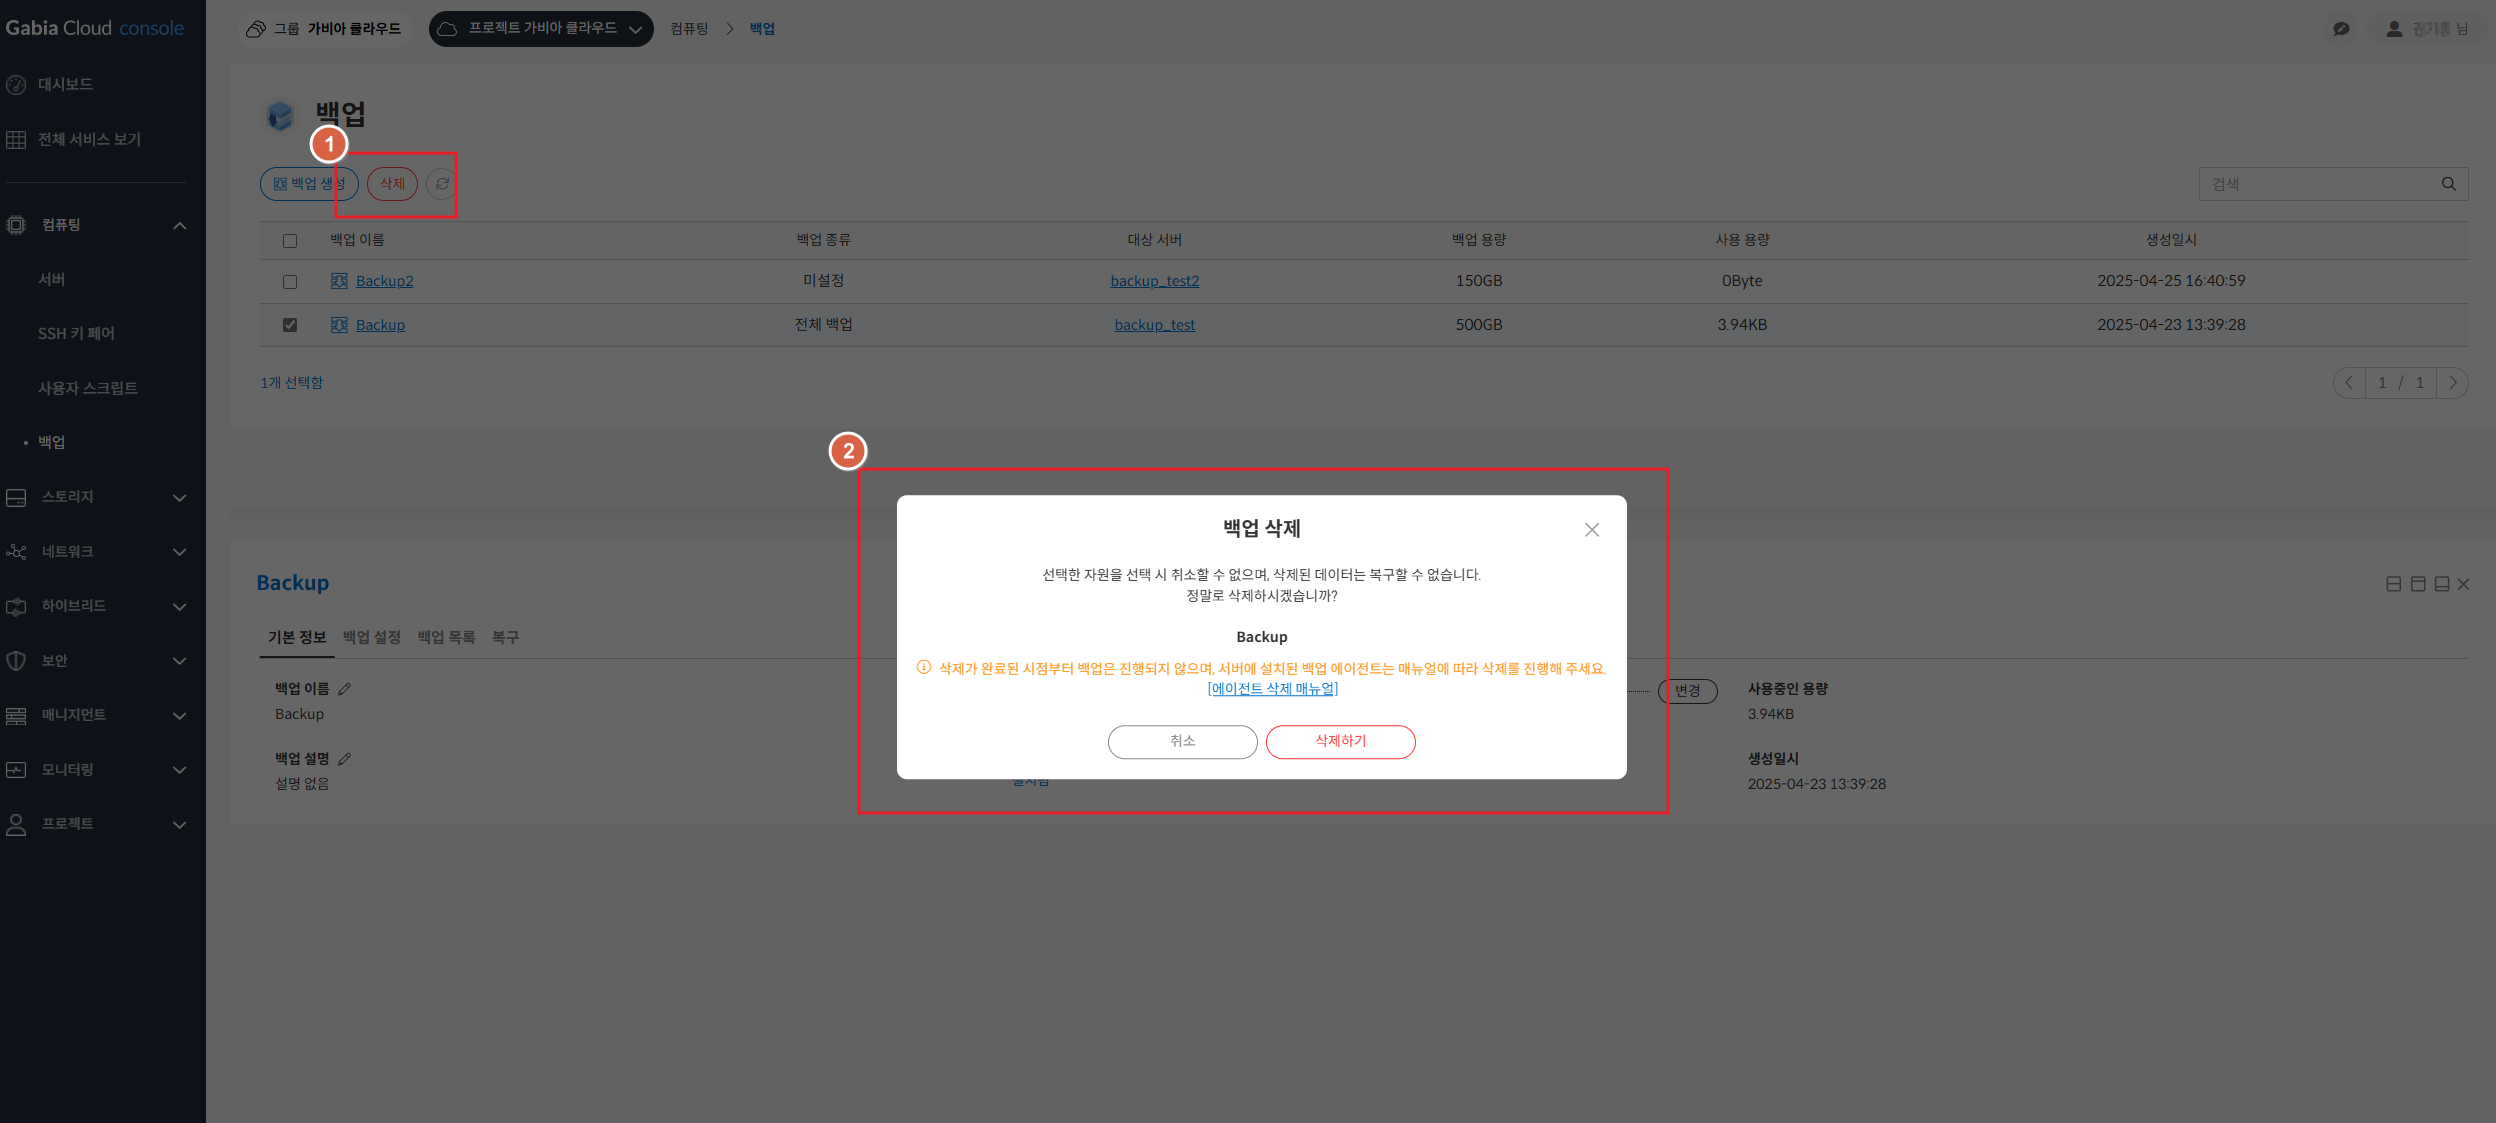
Task: Switch to the 복구 tab
Action: (505, 638)
